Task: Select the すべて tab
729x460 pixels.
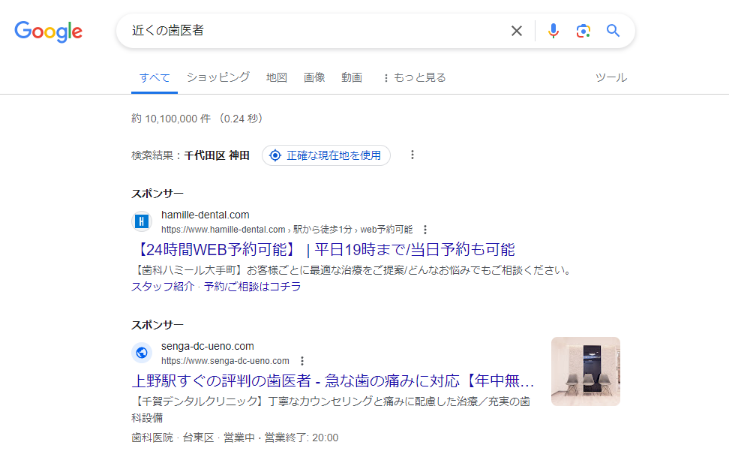Action: [154, 78]
